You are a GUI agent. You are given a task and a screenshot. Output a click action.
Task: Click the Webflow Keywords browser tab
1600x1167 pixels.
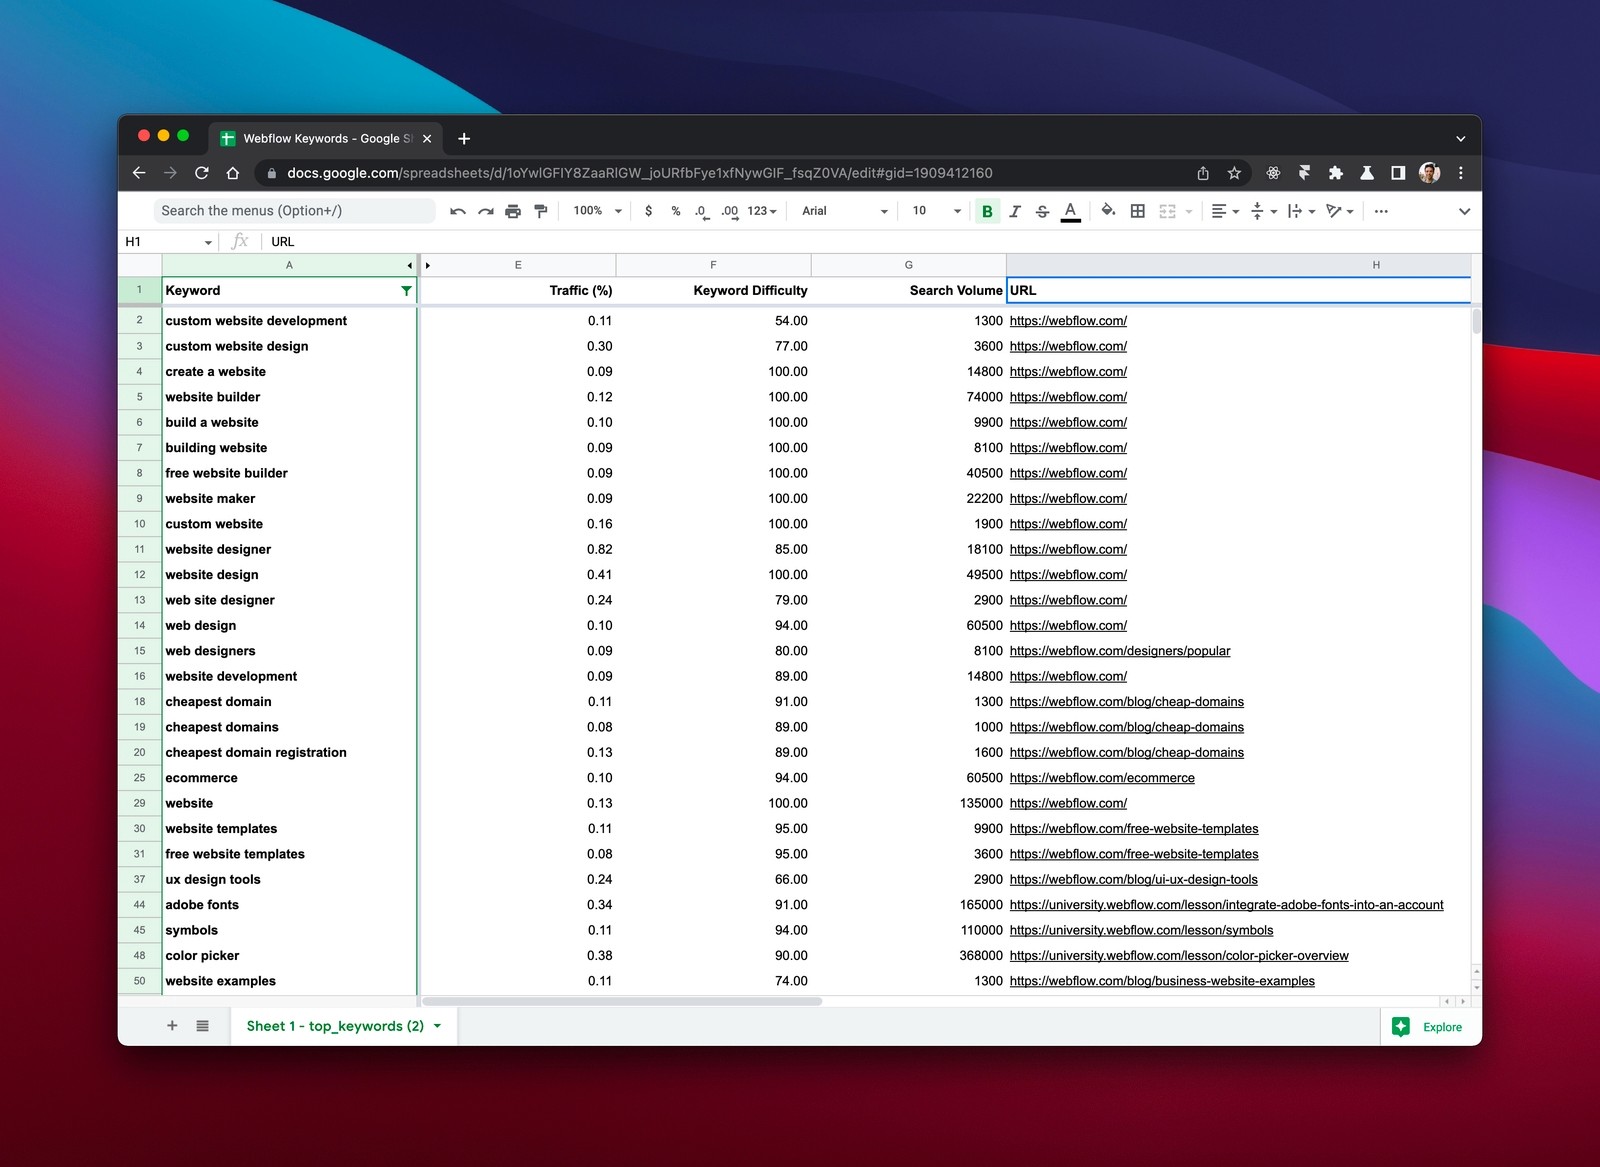tap(326, 138)
